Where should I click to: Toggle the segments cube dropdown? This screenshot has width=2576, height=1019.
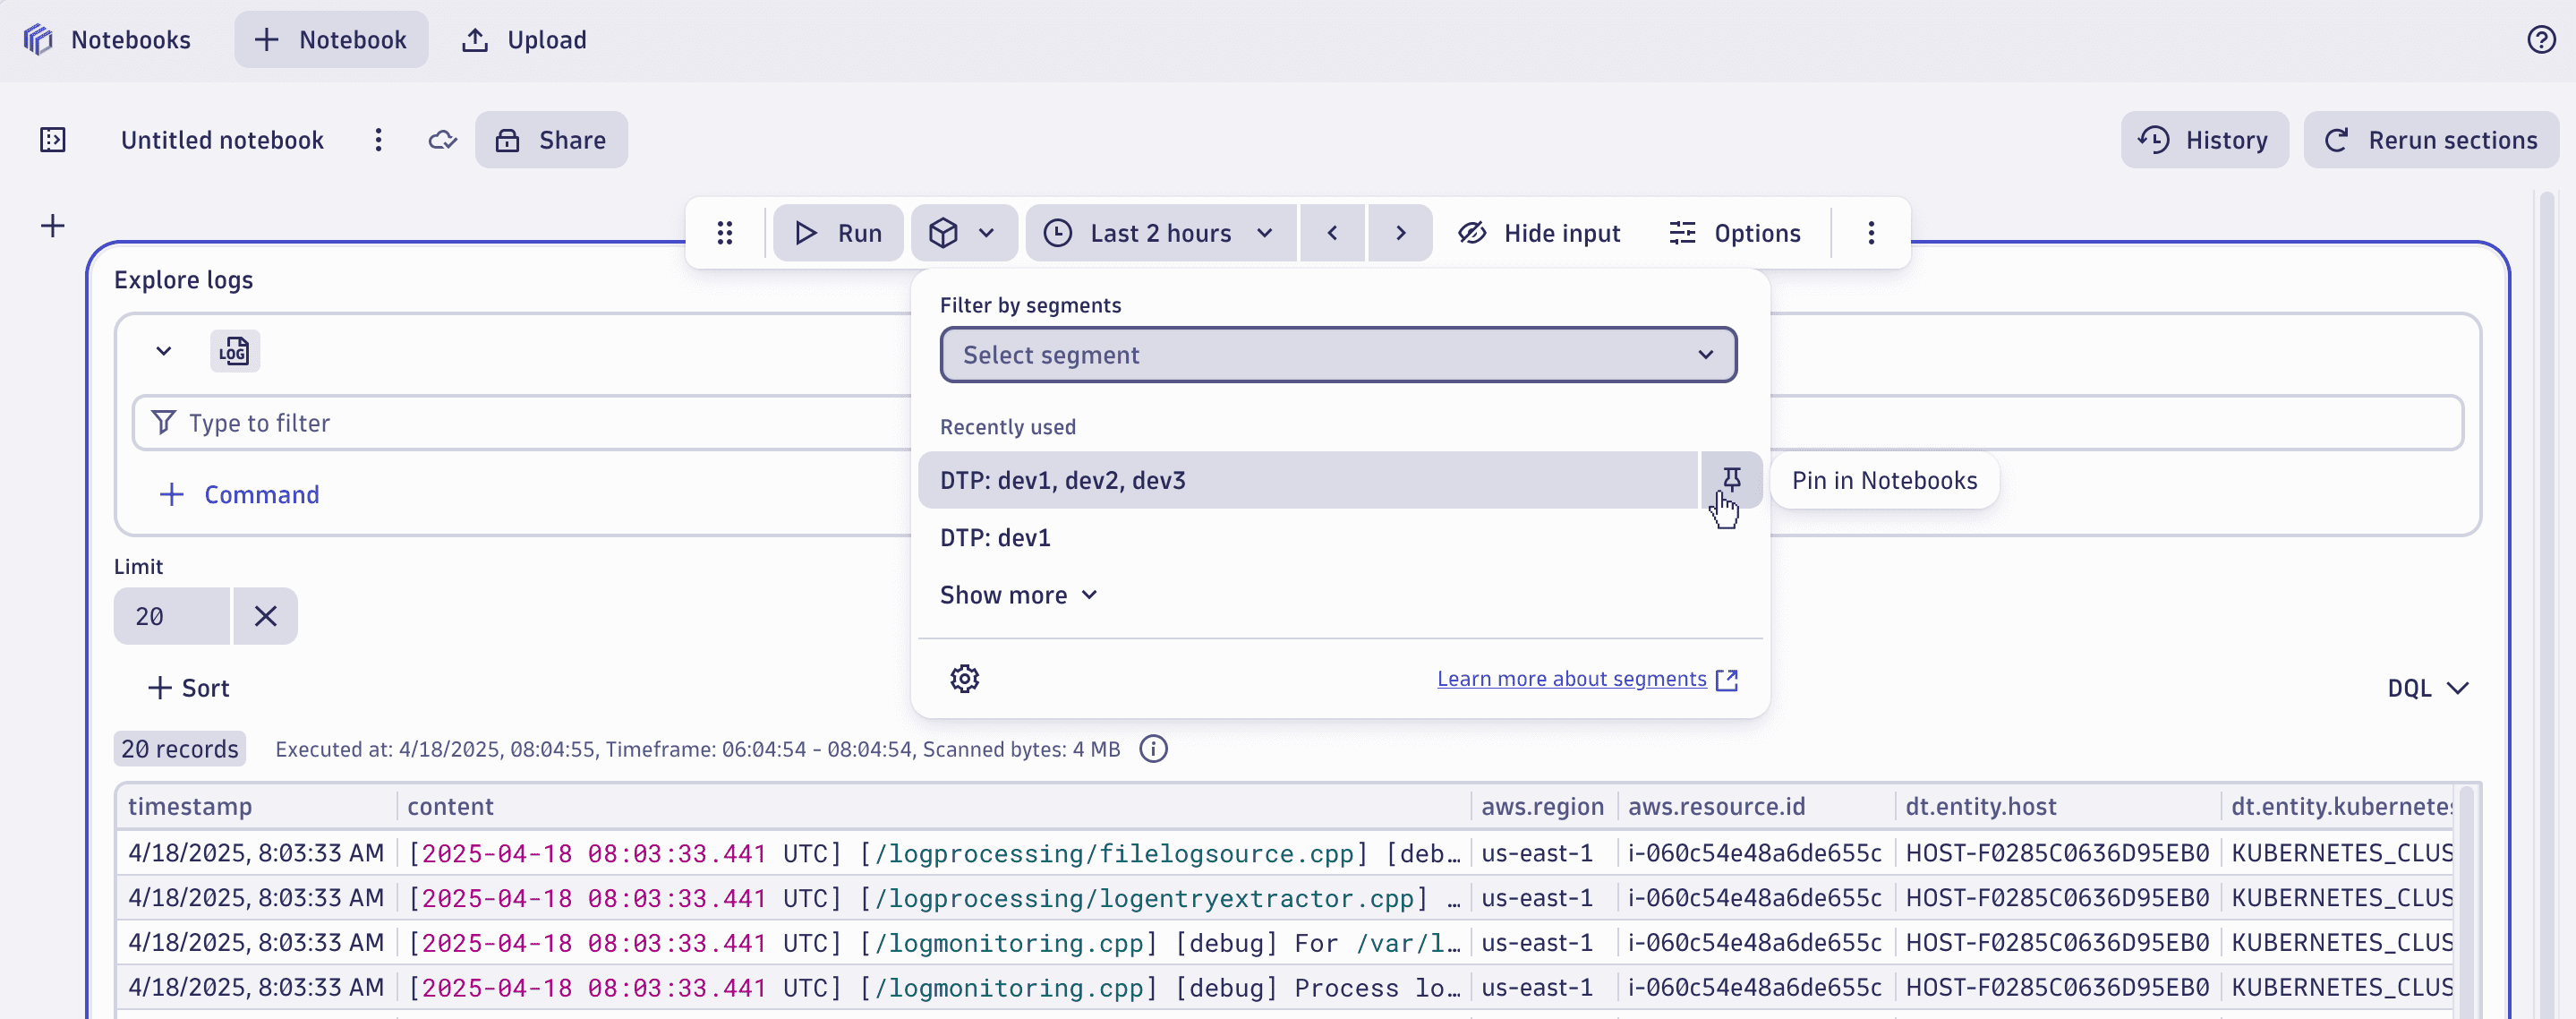coord(963,233)
